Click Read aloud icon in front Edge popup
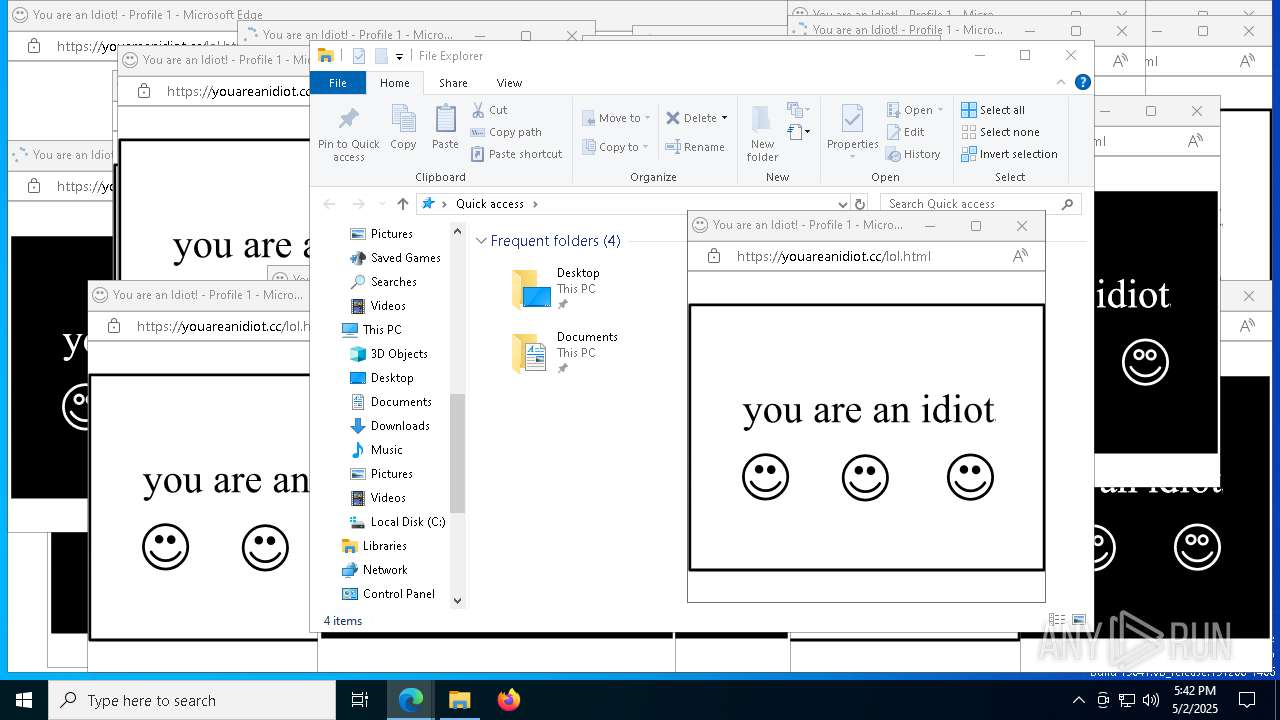 tap(1020, 256)
